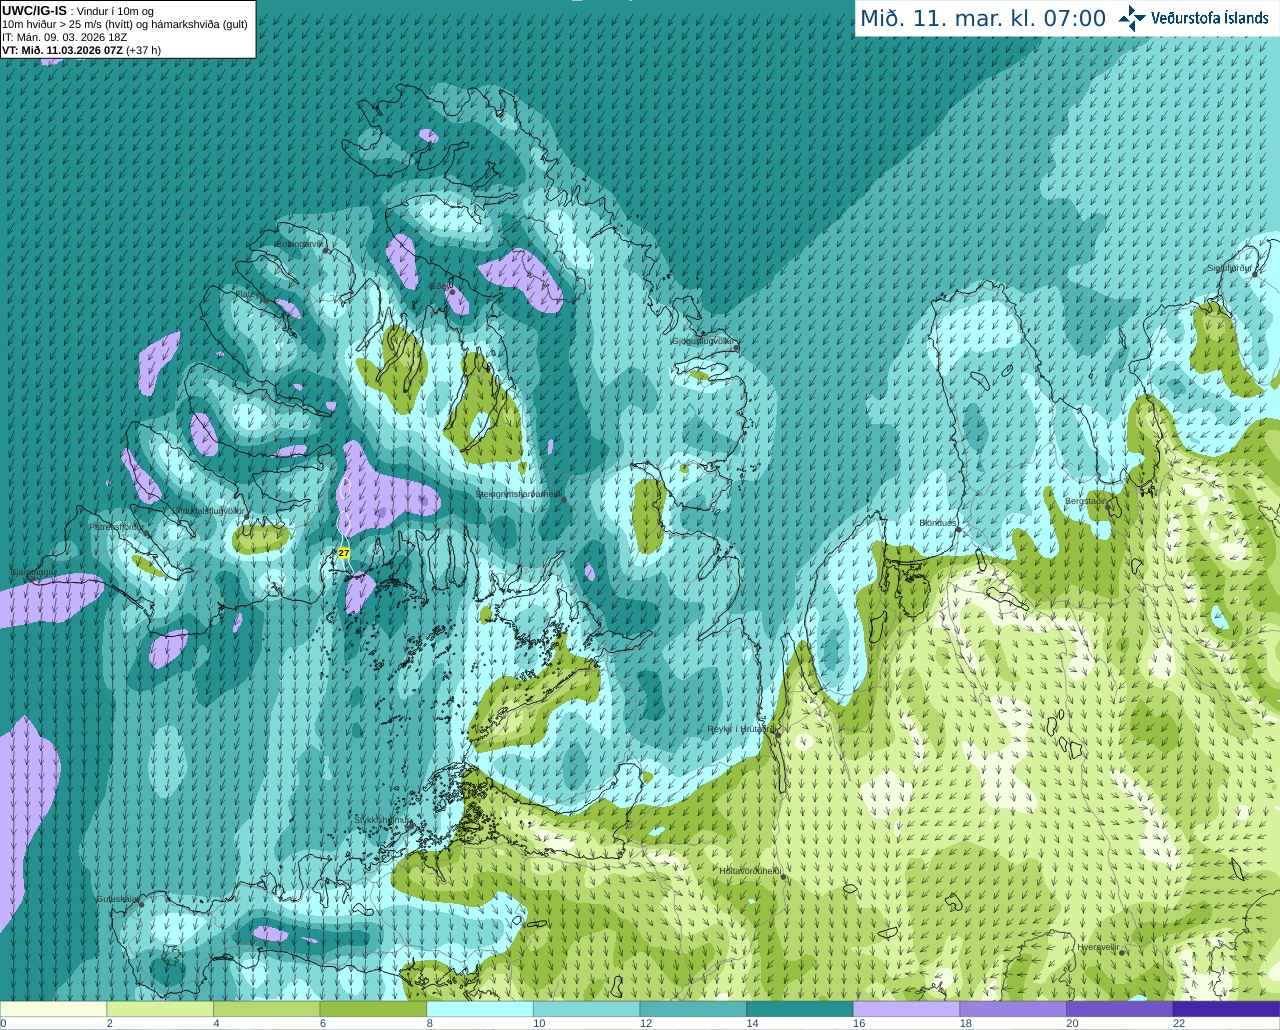Click the Siglufjörður station label
This screenshot has height=1030, width=1280.
1230,268
